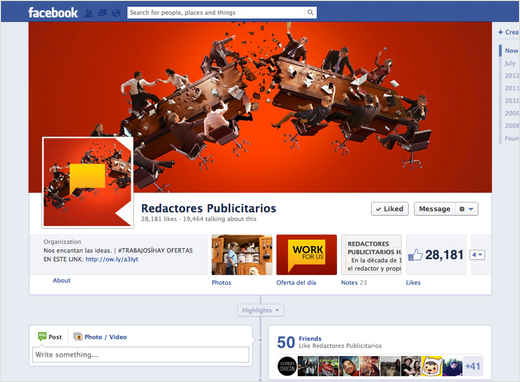Screen dimensions: 520x382
Task: Open the About link
Action: pyautogui.click(x=62, y=280)
